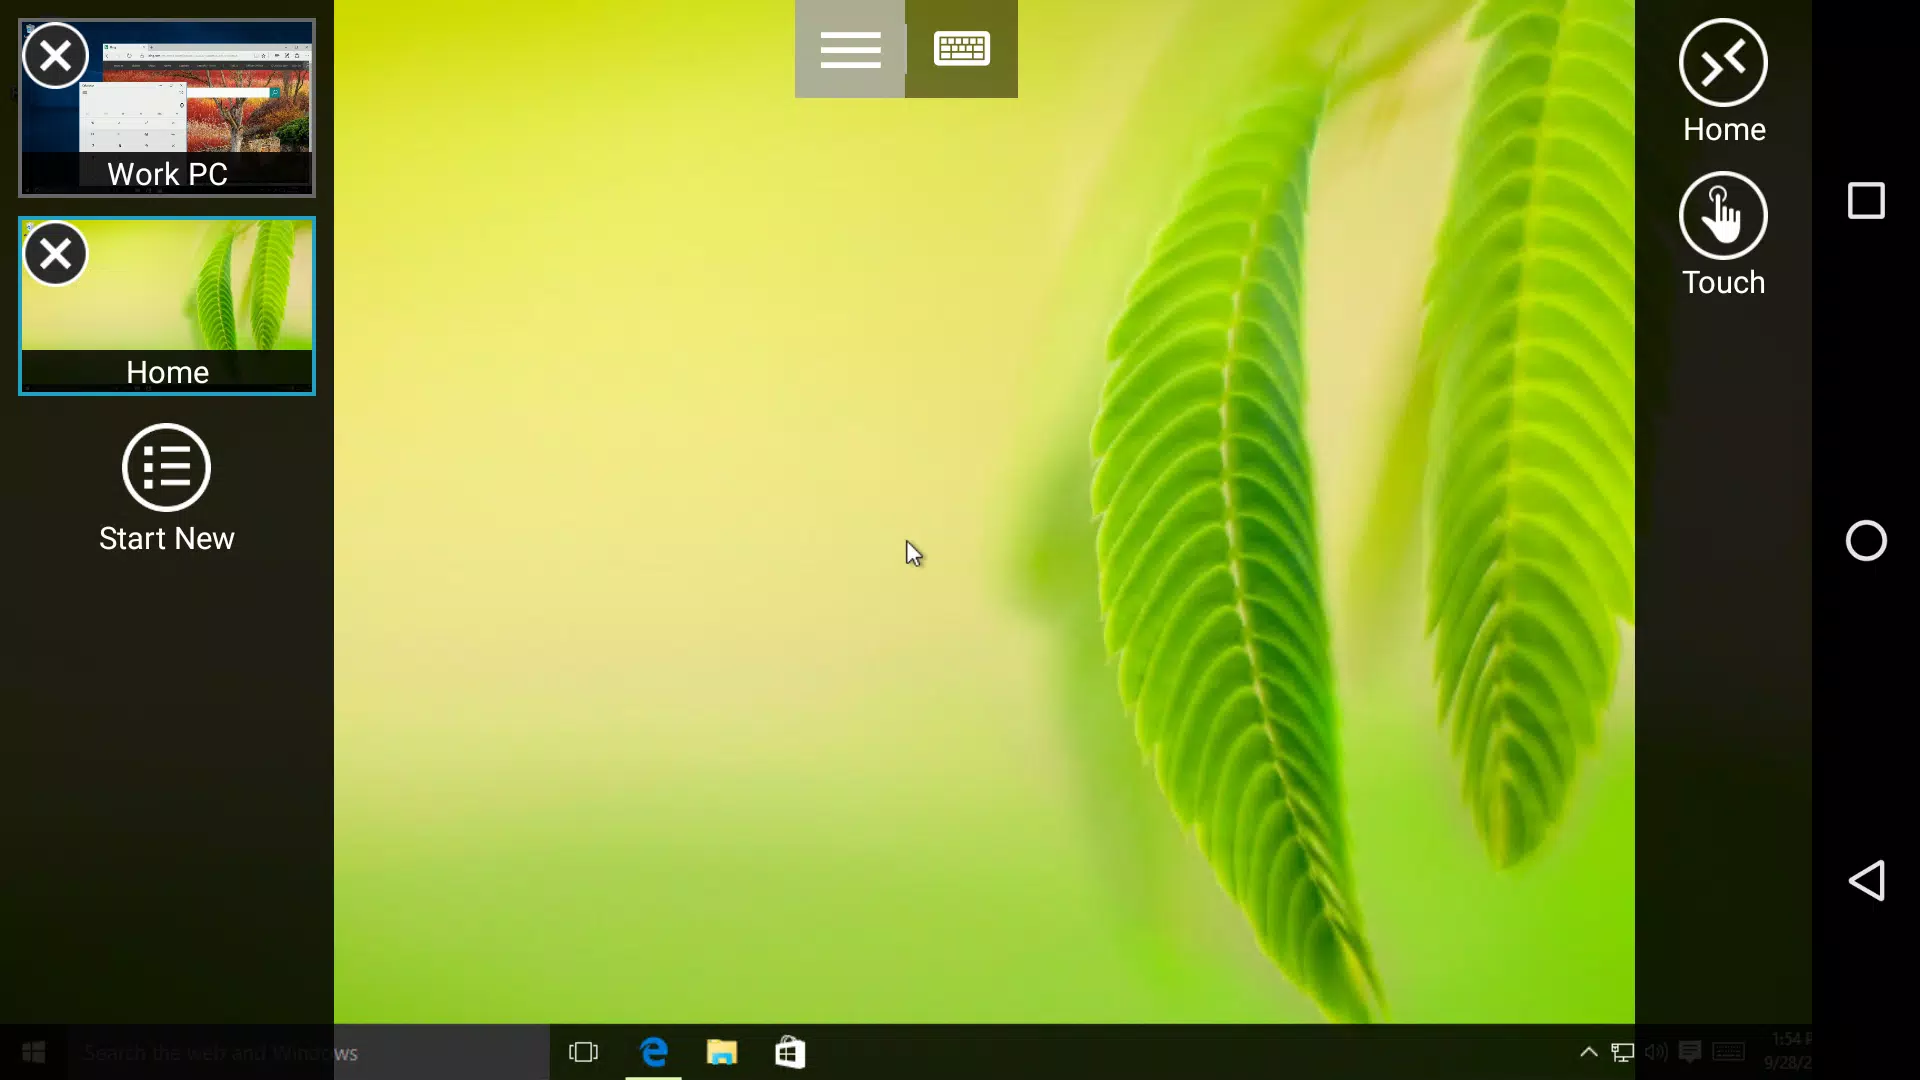This screenshot has width=1920, height=1080.
Task: Close the Work PC connection
Action: tap(55, 55)
